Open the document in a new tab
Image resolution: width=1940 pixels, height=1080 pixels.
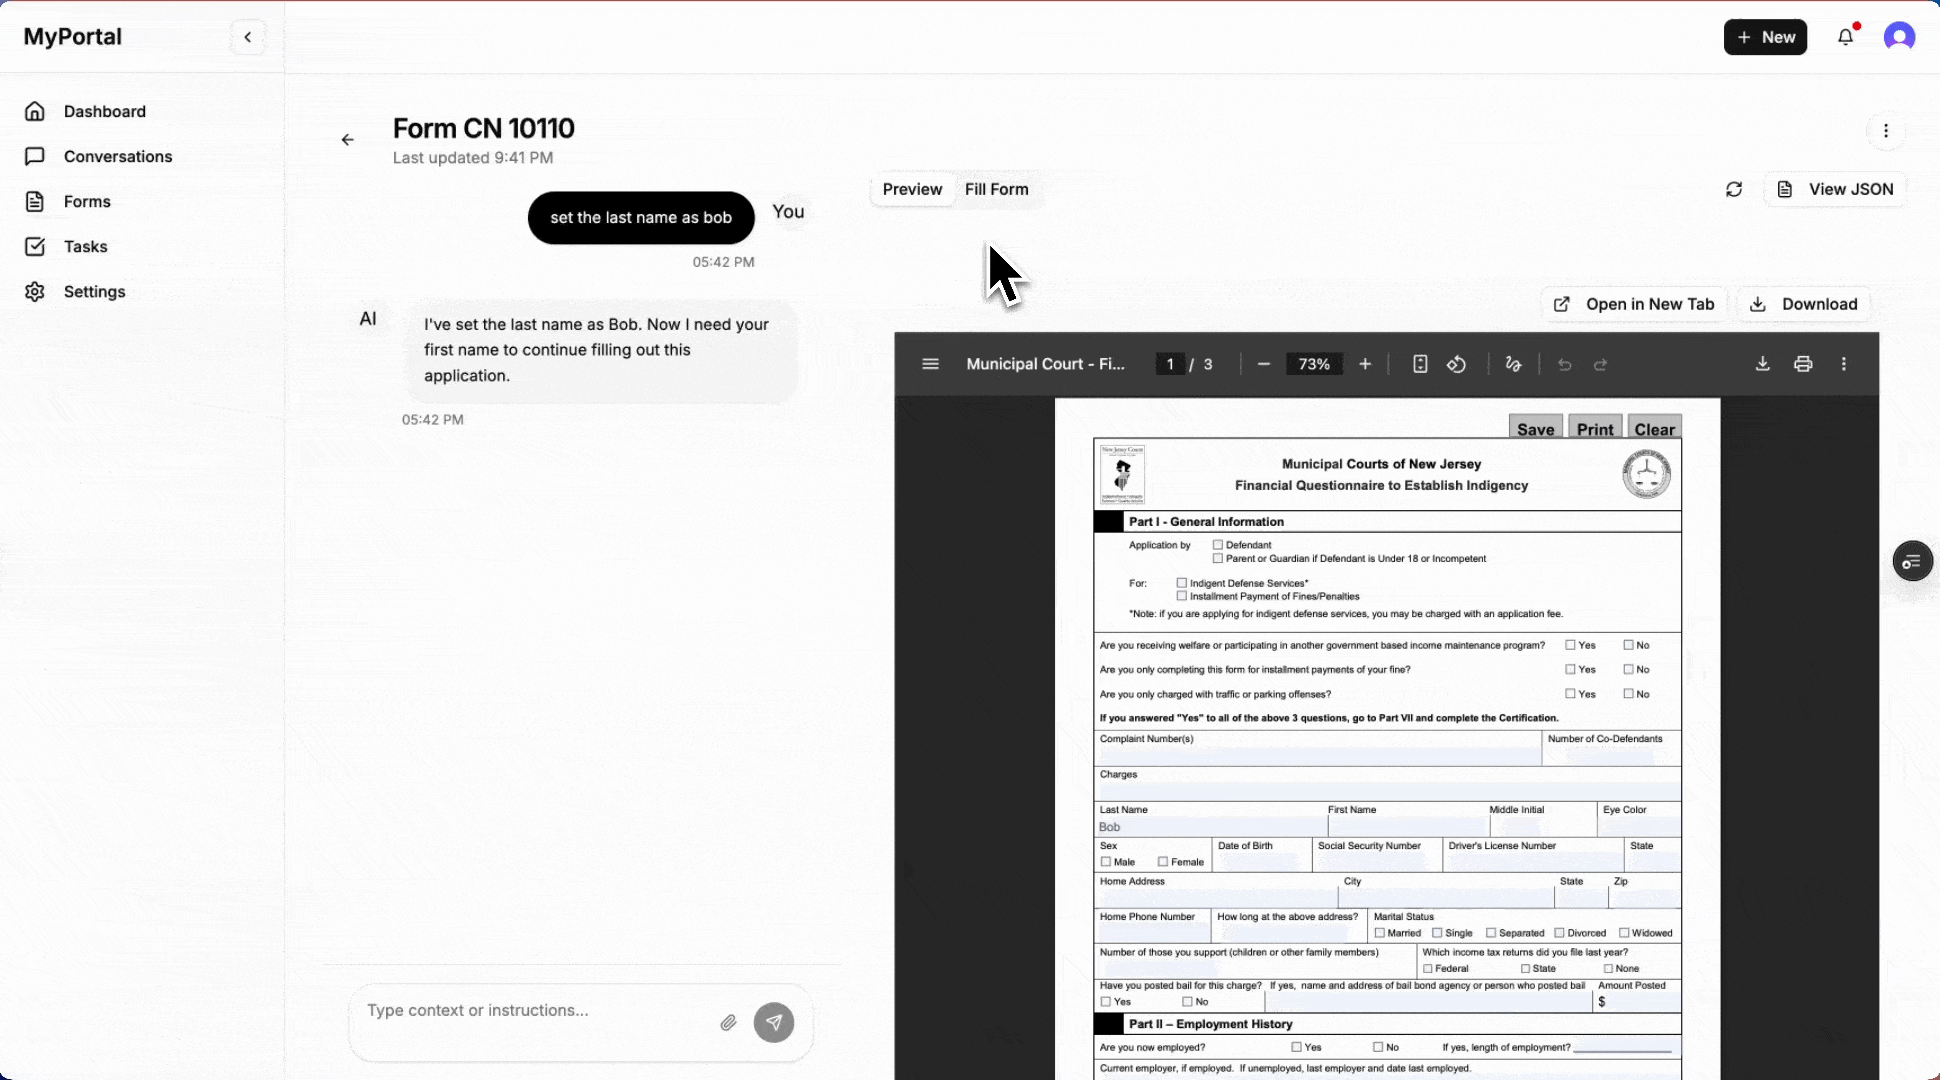point(1634,304)
